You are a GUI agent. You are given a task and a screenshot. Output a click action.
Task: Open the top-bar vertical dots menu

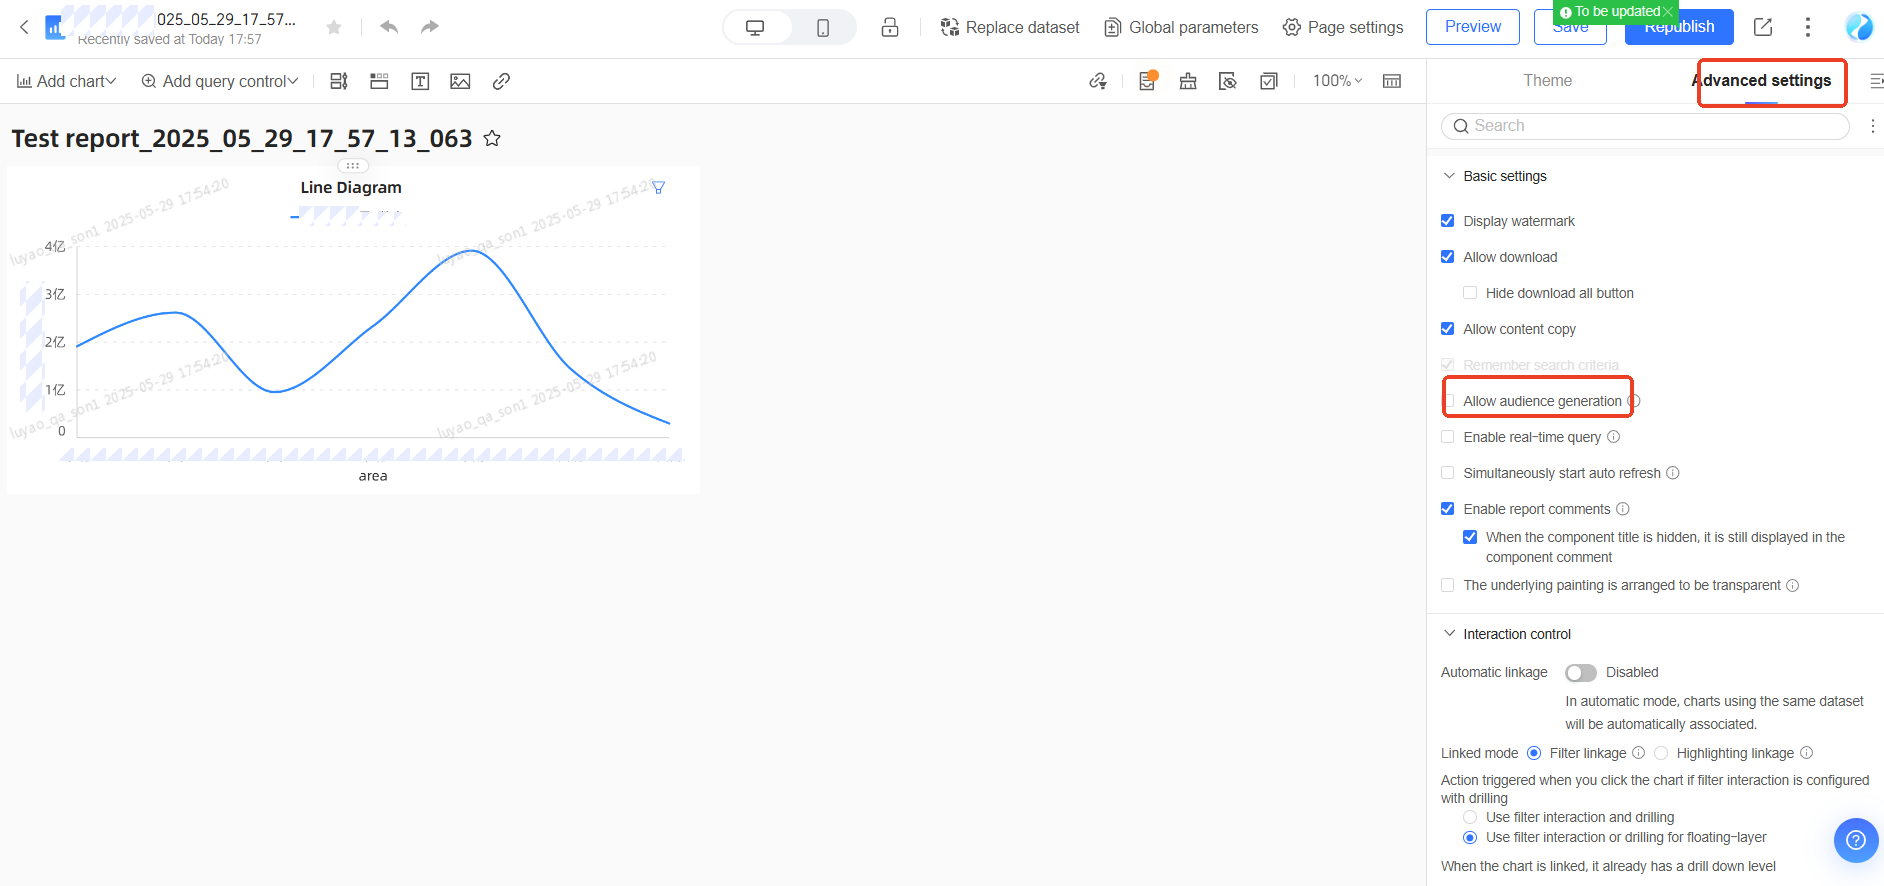pos(1807,27)
